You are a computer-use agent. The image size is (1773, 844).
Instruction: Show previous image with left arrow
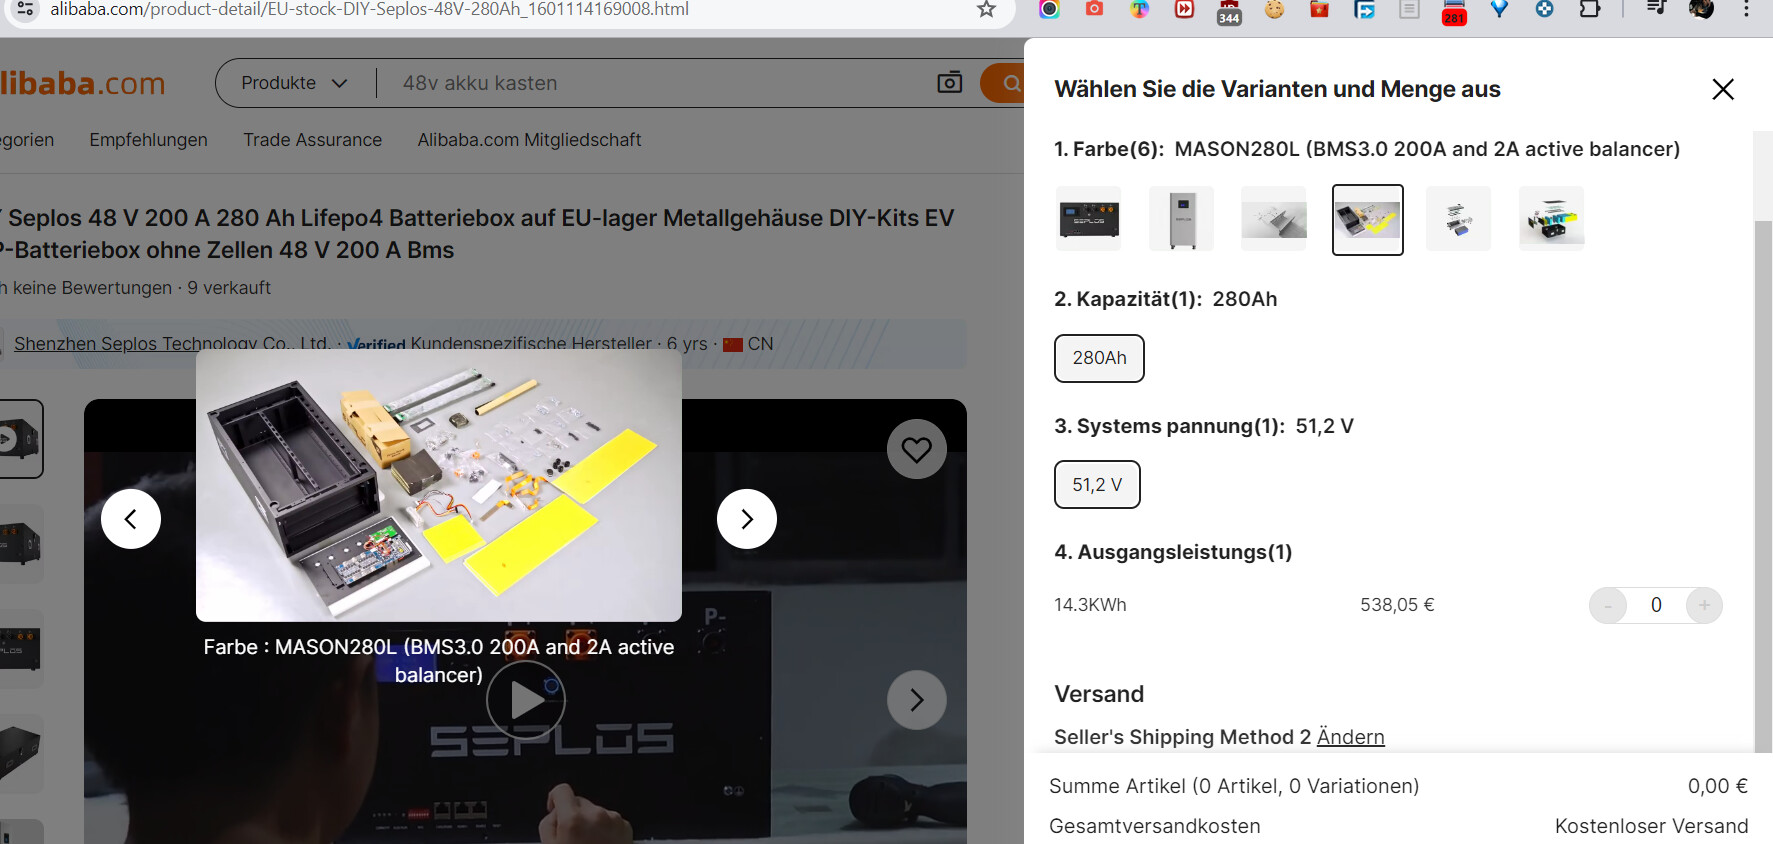131,519
